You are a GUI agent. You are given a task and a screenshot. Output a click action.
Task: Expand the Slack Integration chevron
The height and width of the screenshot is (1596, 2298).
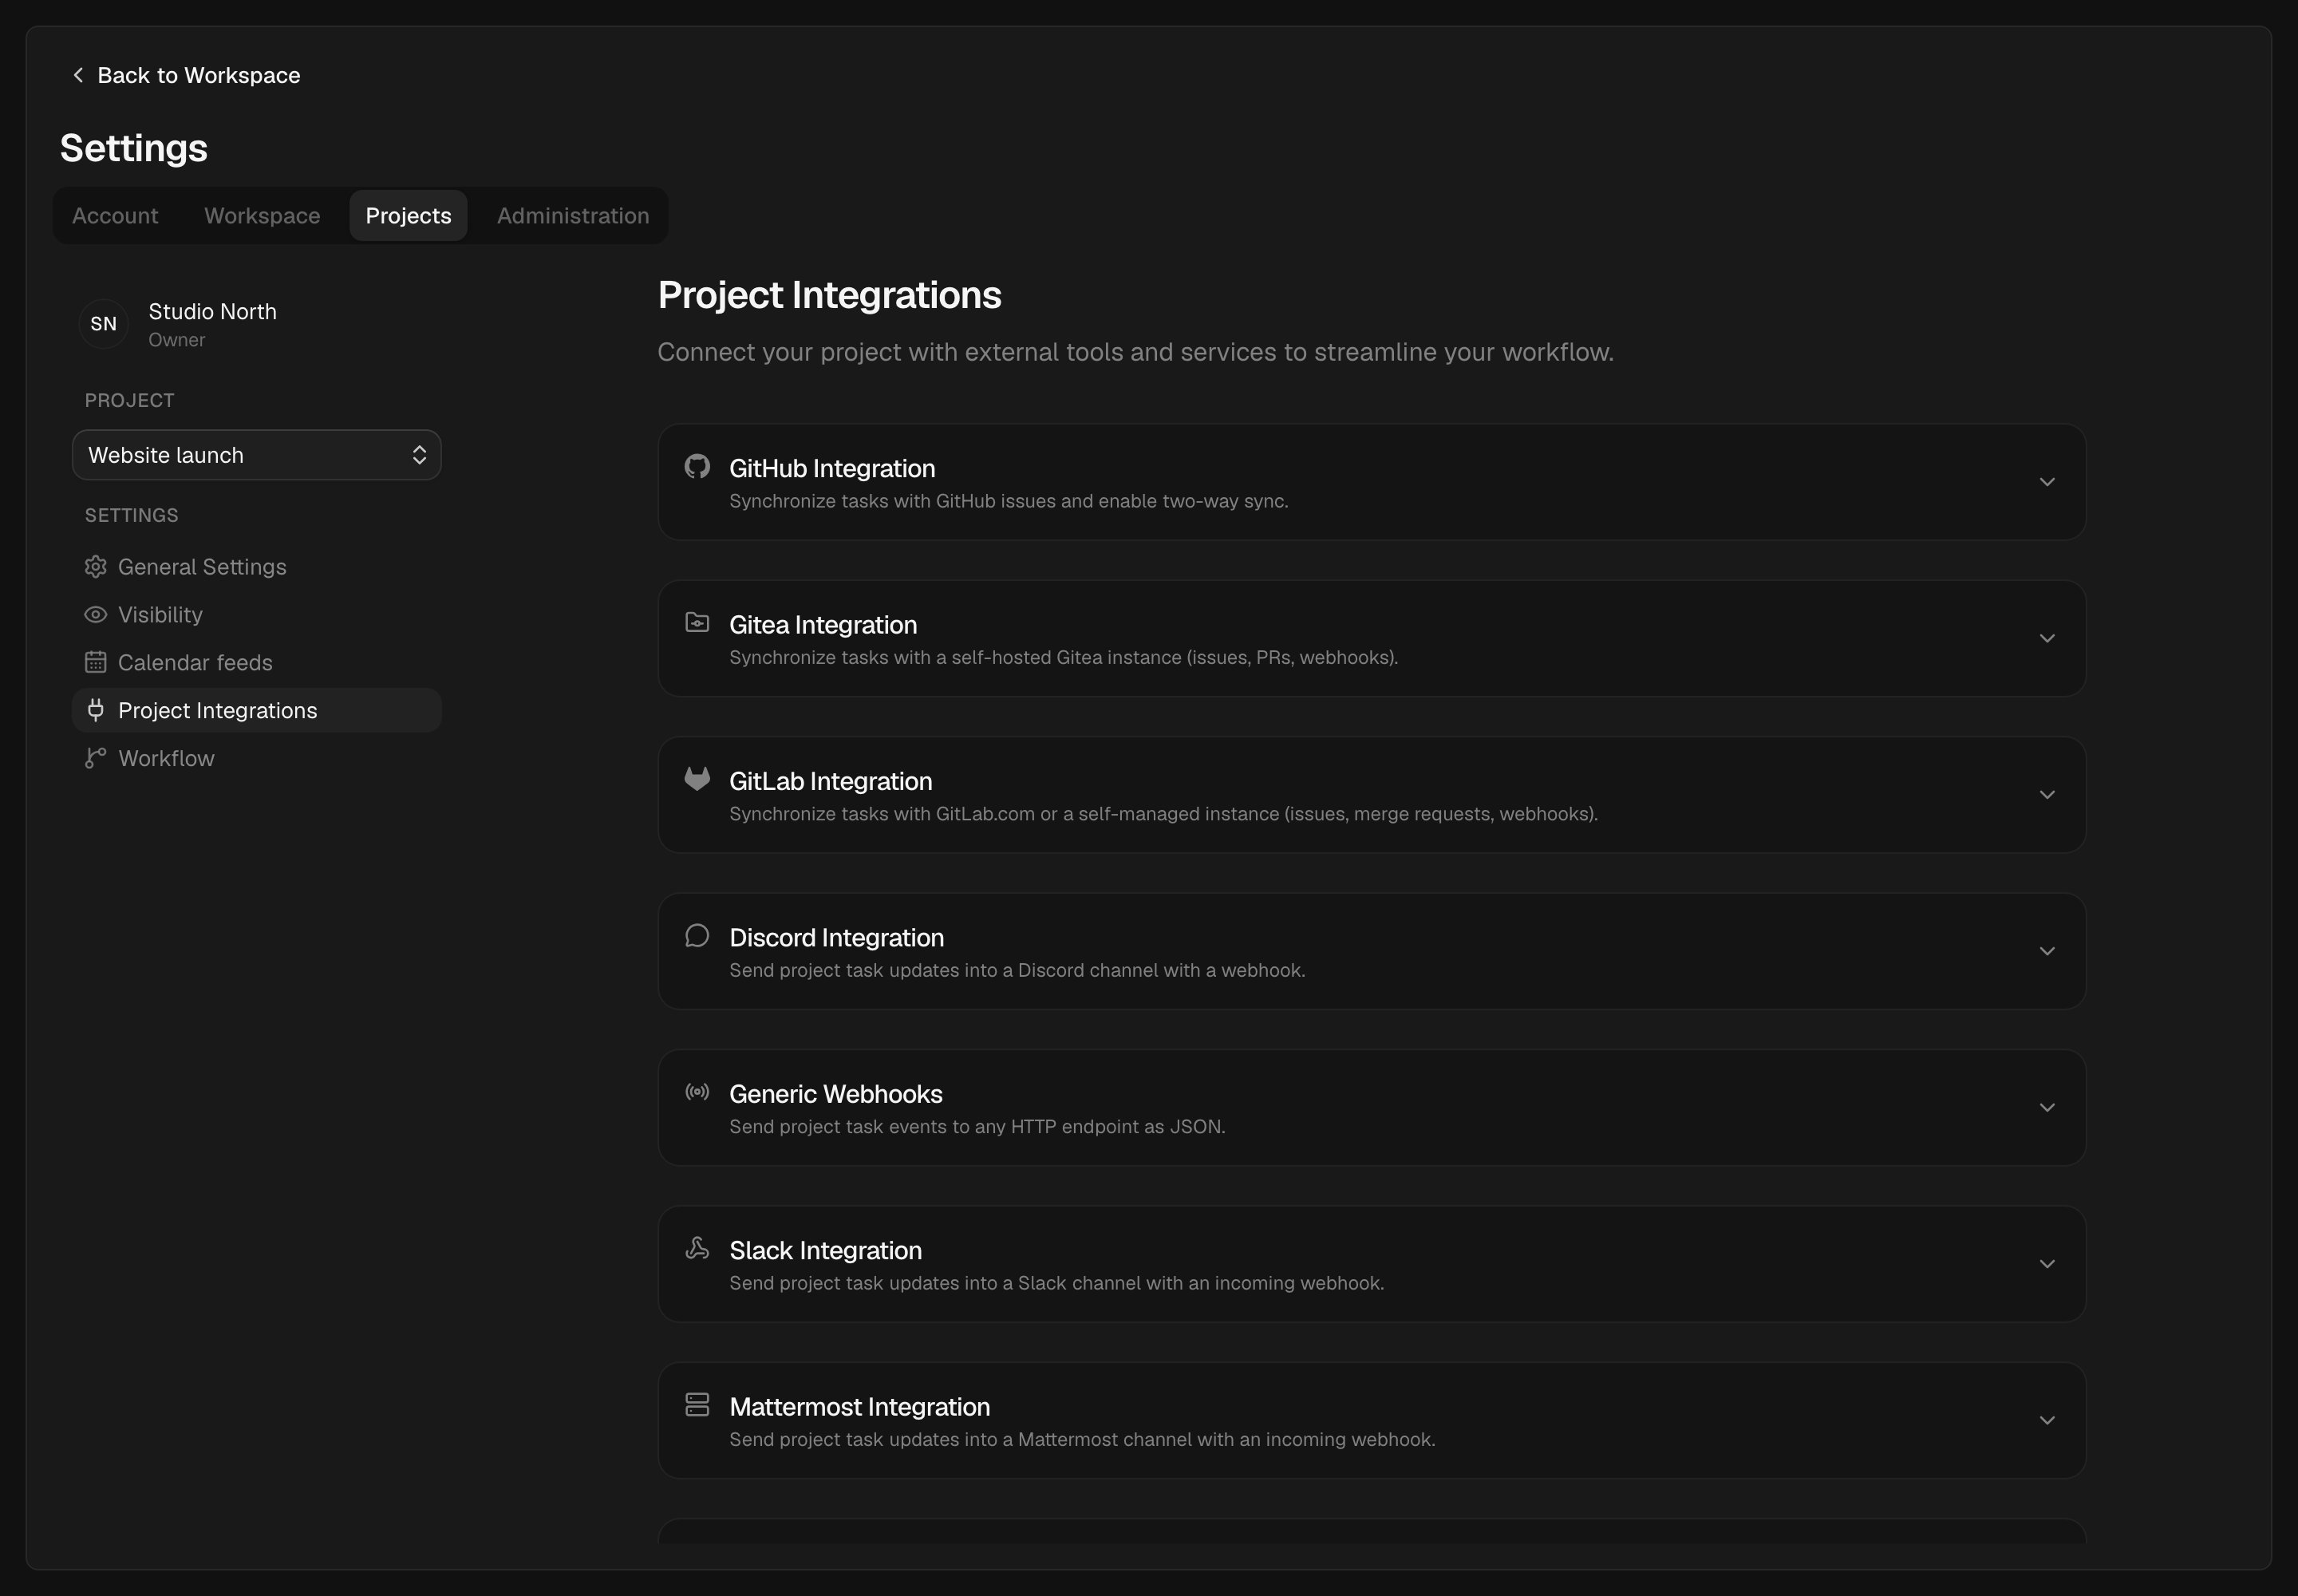click(2047, 1264)
